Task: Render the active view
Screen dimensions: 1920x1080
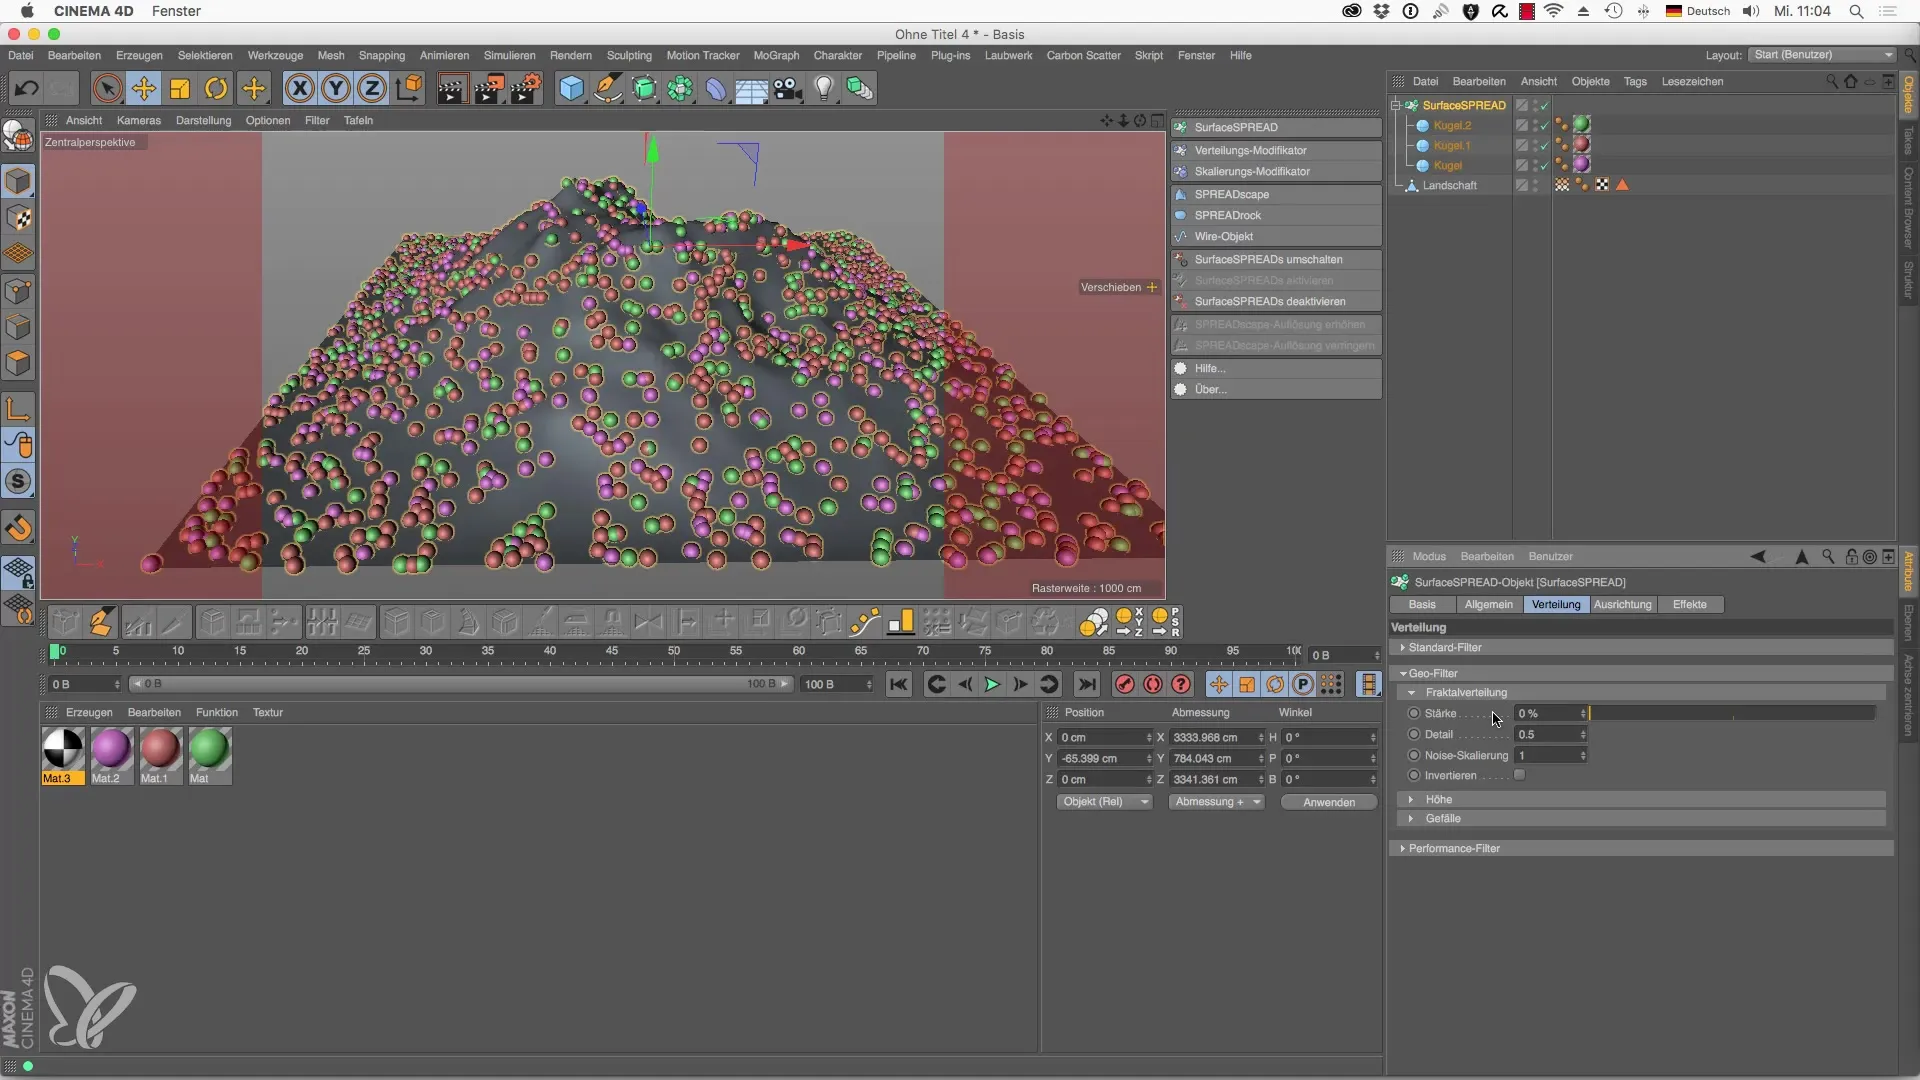Action: [451, 89]
